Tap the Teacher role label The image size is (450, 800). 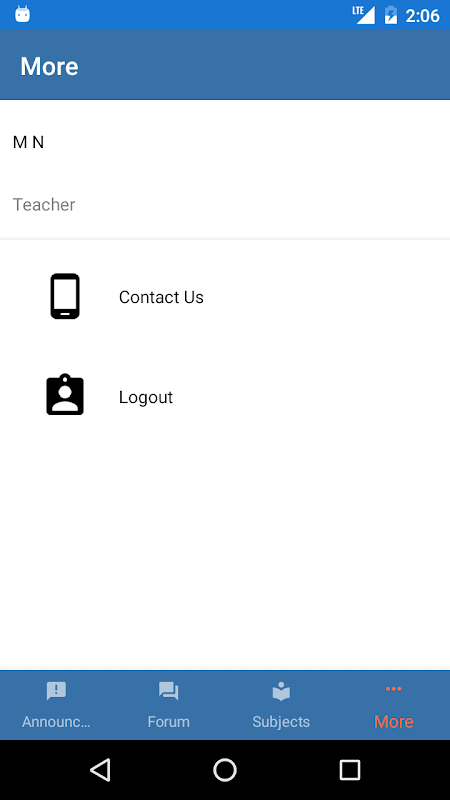coord(44,205)
